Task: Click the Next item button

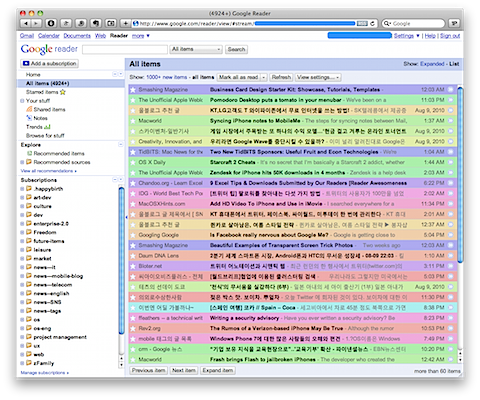Action: [x=184, y=370]
